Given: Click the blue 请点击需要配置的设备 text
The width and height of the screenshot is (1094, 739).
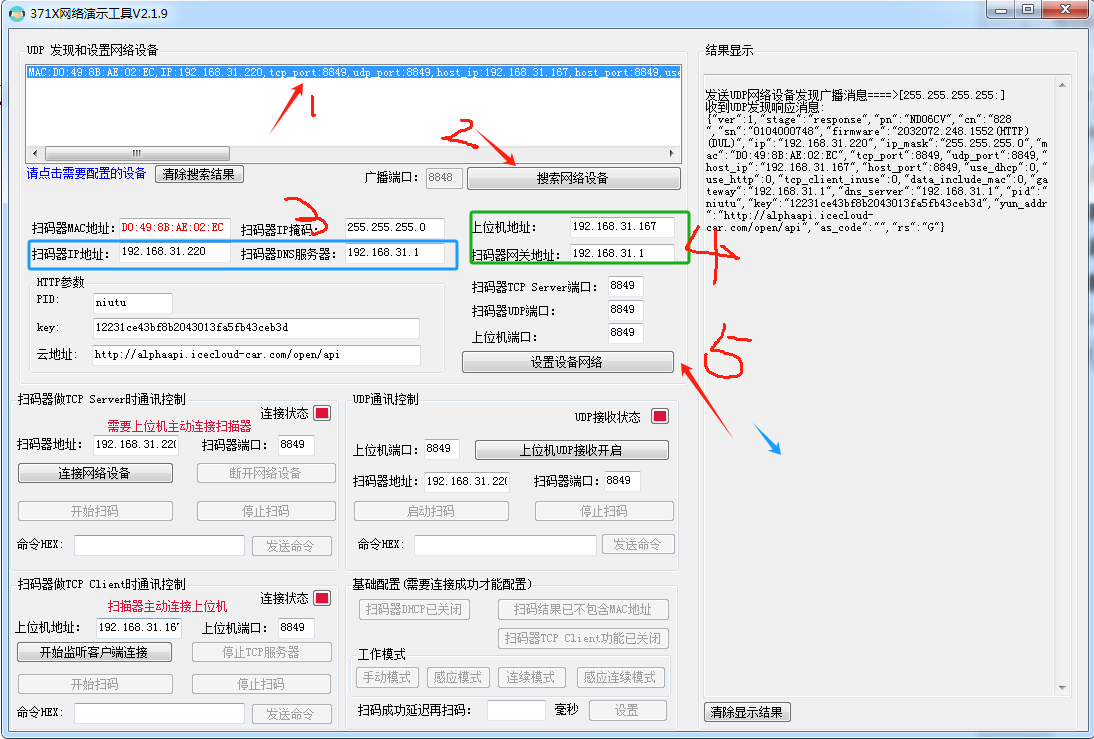Looking at the screenshot, I should coord(87,174).
